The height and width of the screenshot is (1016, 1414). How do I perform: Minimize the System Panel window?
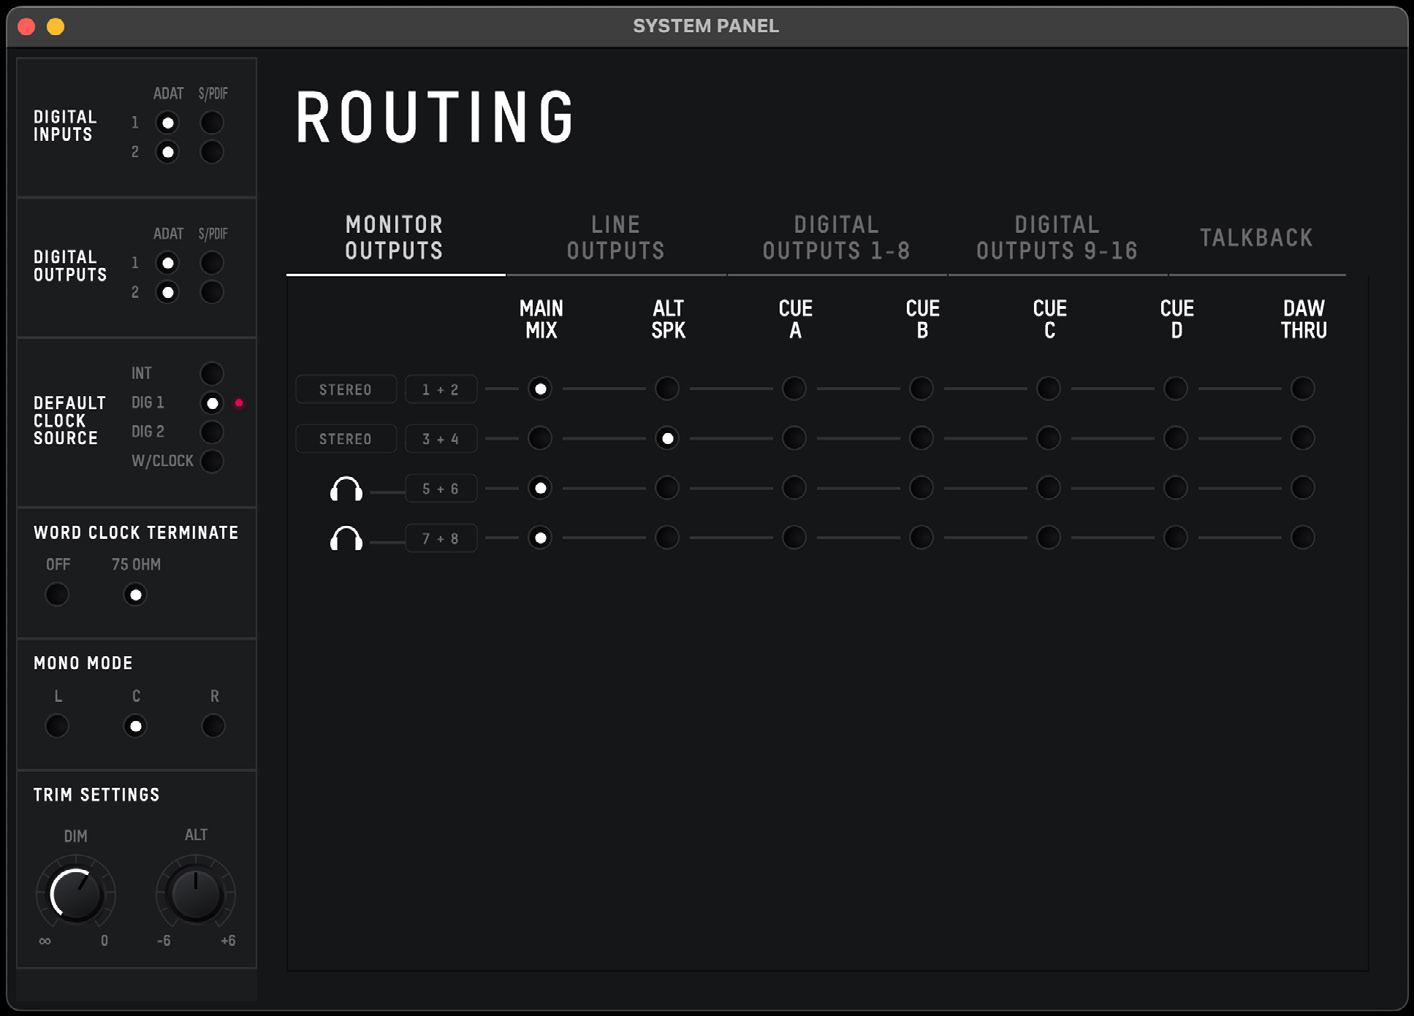56,27
